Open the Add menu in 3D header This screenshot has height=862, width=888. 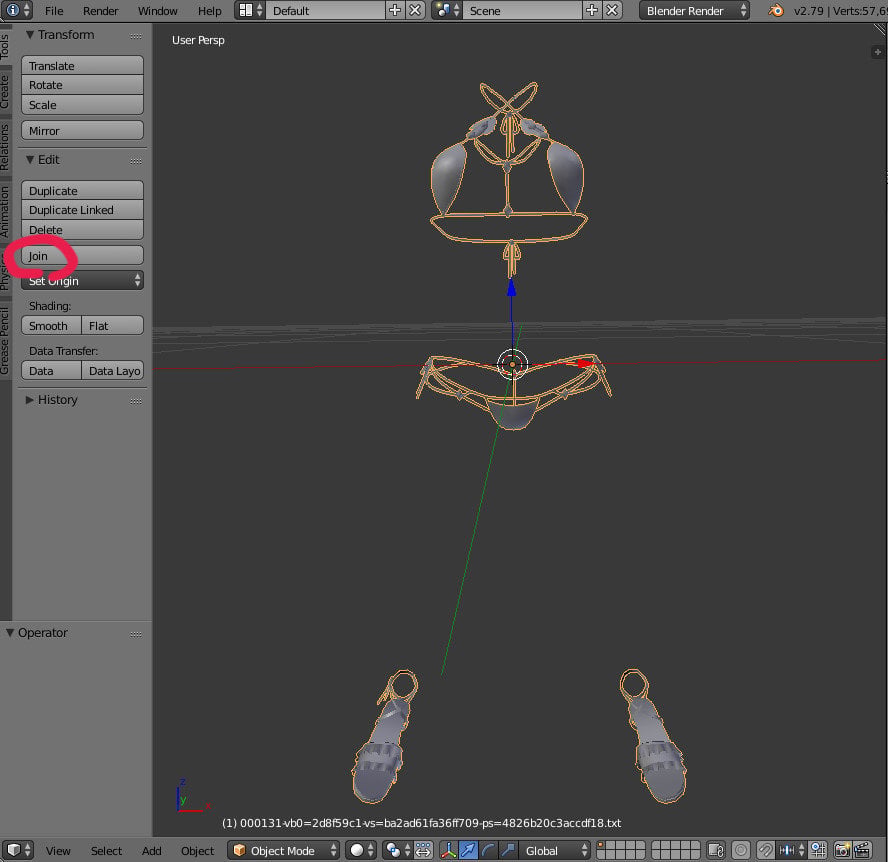[152, 851]
